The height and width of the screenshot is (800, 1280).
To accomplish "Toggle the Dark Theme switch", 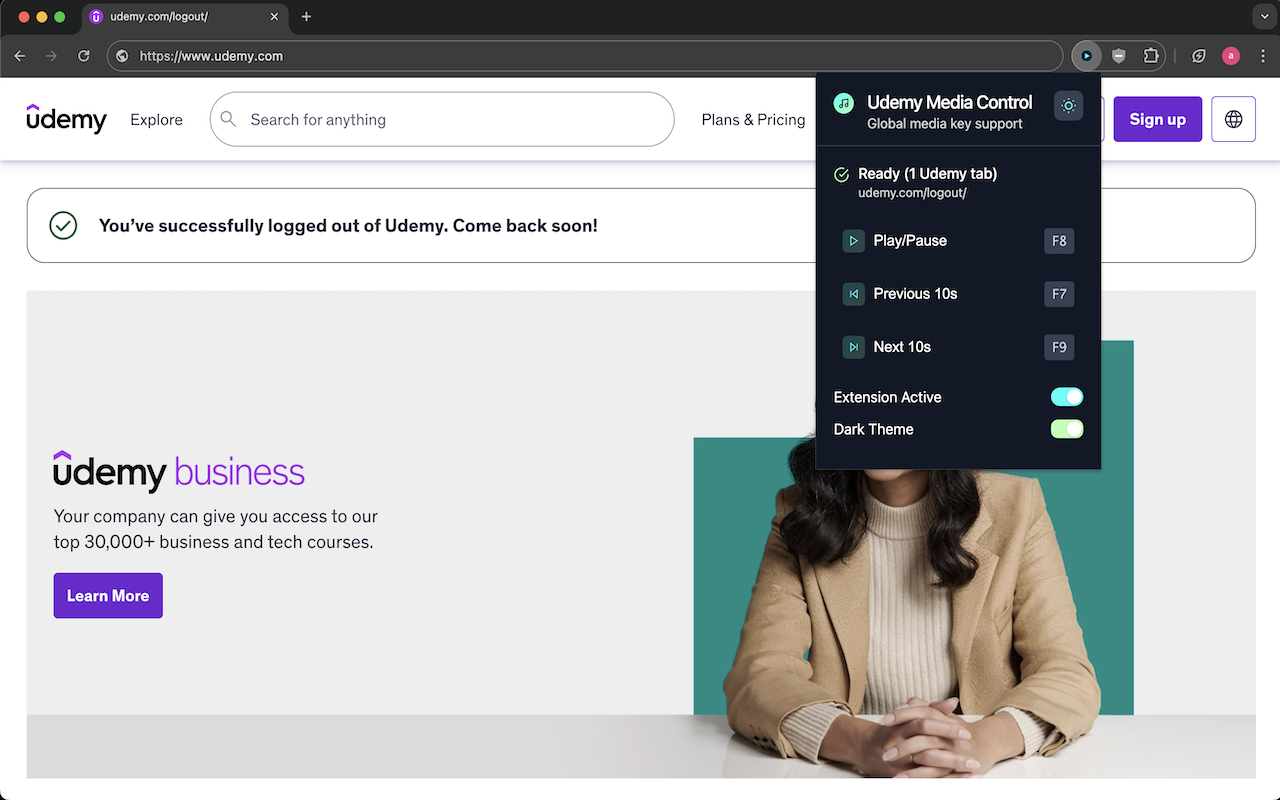I will pyautogui.click(x=1067, y=429).
